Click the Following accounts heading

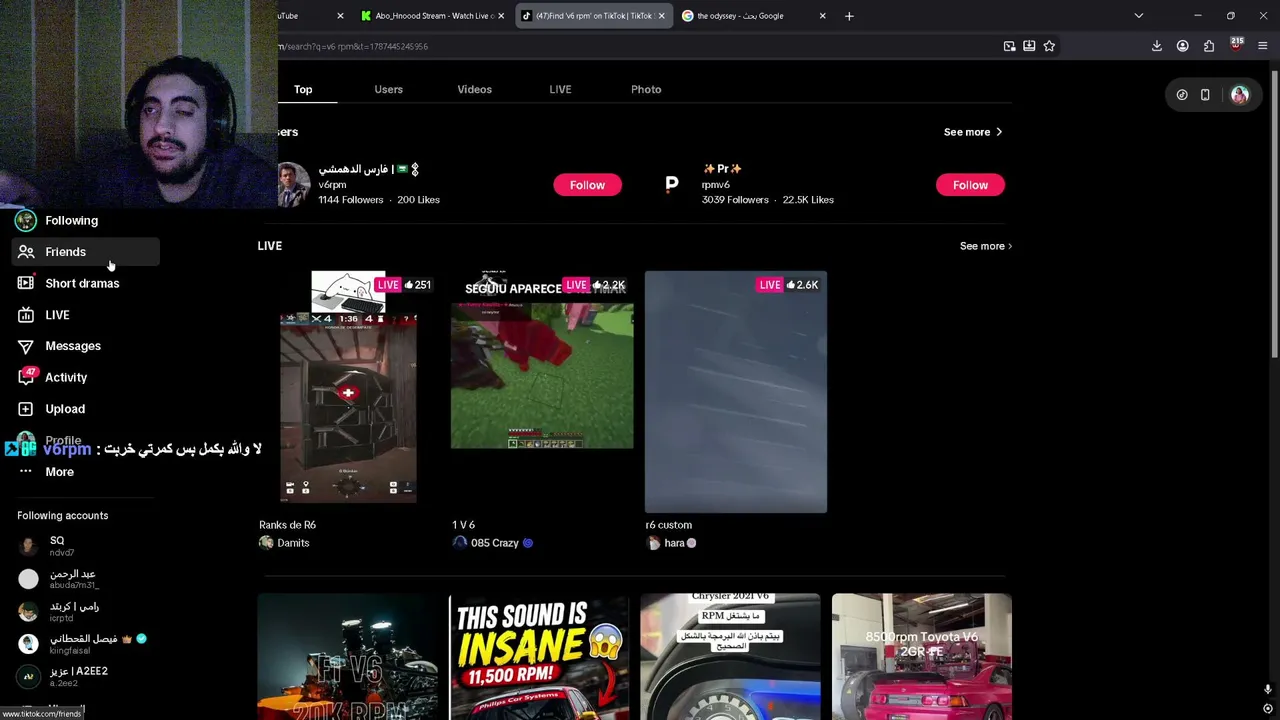tap(62, 516)
